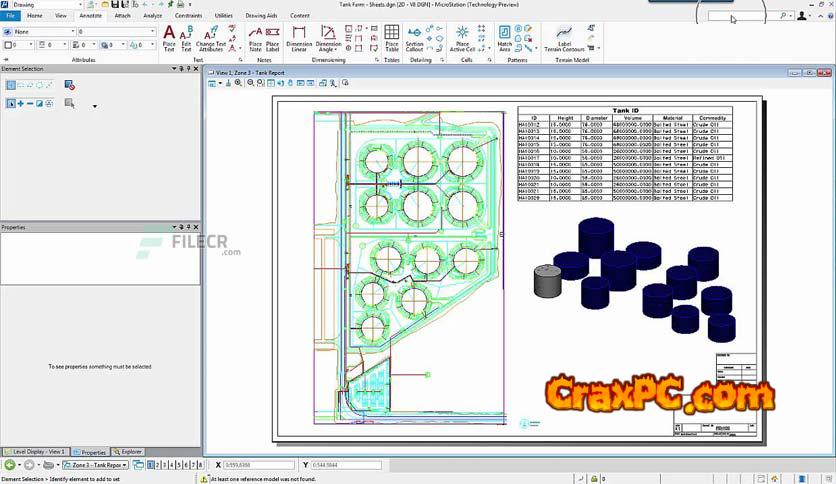Click the Edit Text tool
Screen dimensions: 836x484
[x=186, y=38]
